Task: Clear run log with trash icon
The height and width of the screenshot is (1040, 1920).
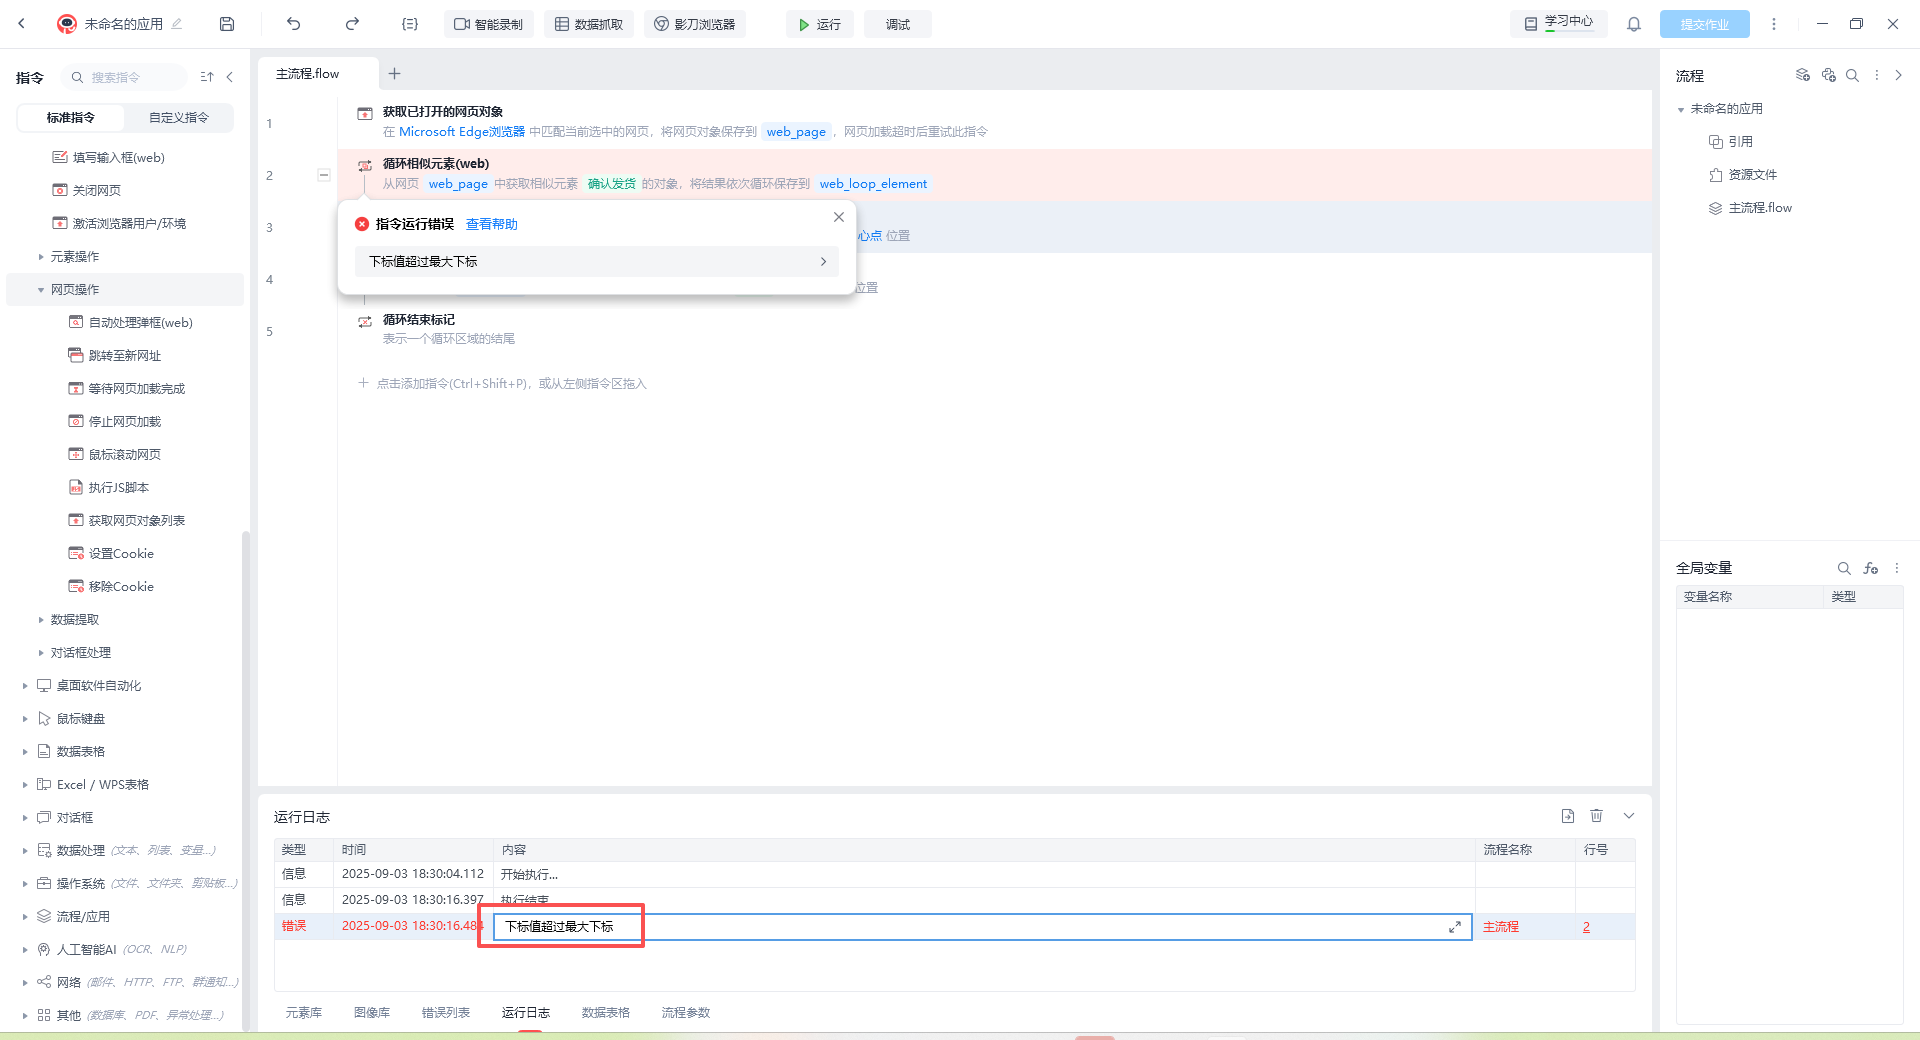Action: (x=1596, y=816)
